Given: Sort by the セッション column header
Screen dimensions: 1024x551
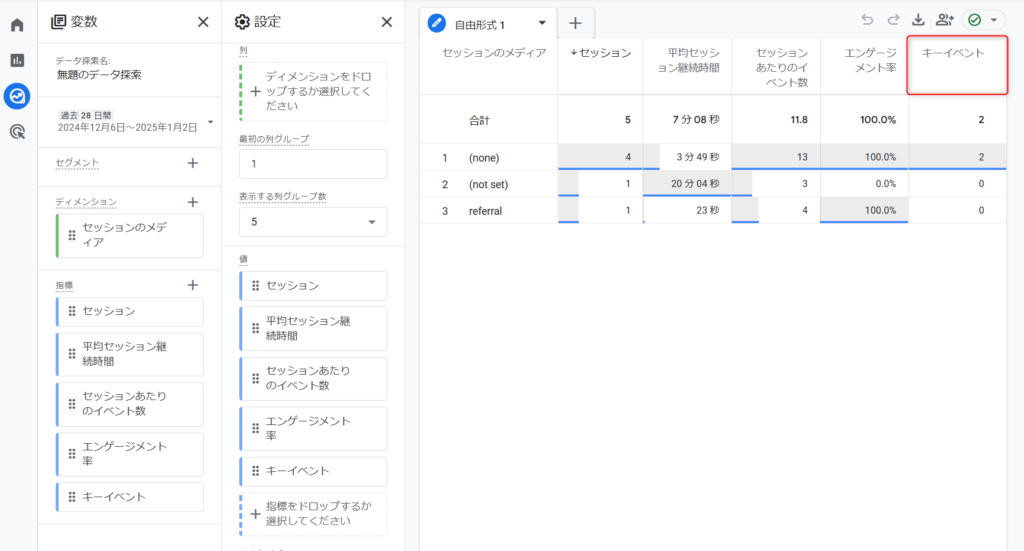Looking at the screenshot, I should pos(601,53).
